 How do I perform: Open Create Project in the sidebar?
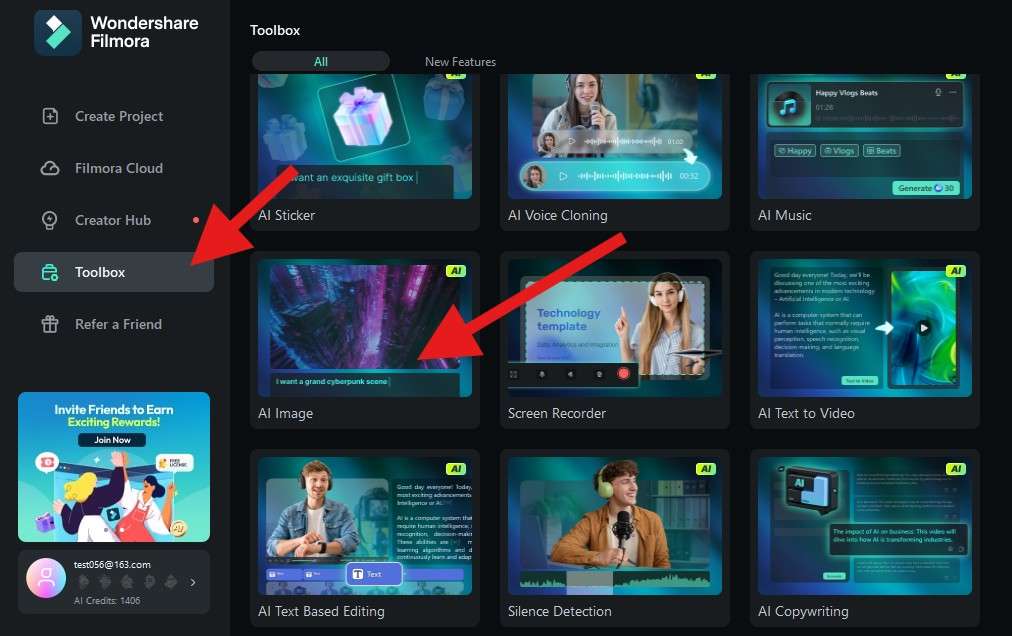click(x=114, y=116)
